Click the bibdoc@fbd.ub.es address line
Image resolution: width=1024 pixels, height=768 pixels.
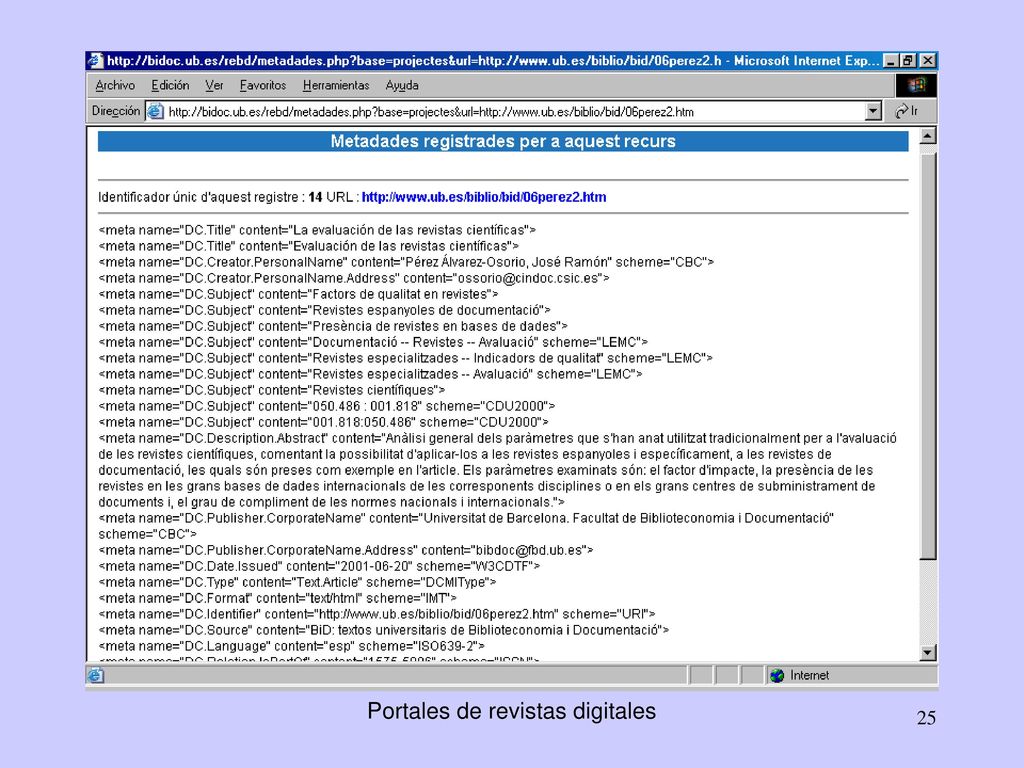coord(345,550)
